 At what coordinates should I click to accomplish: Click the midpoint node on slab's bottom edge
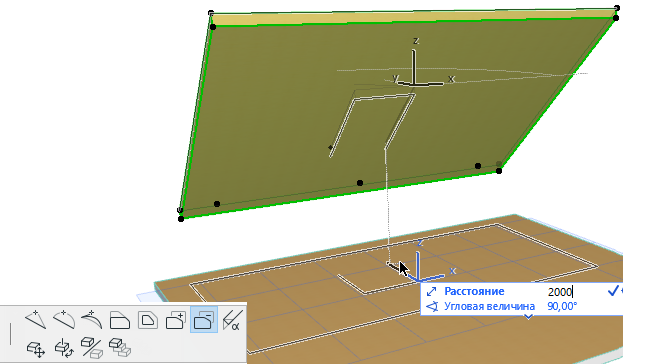(360, 183)
